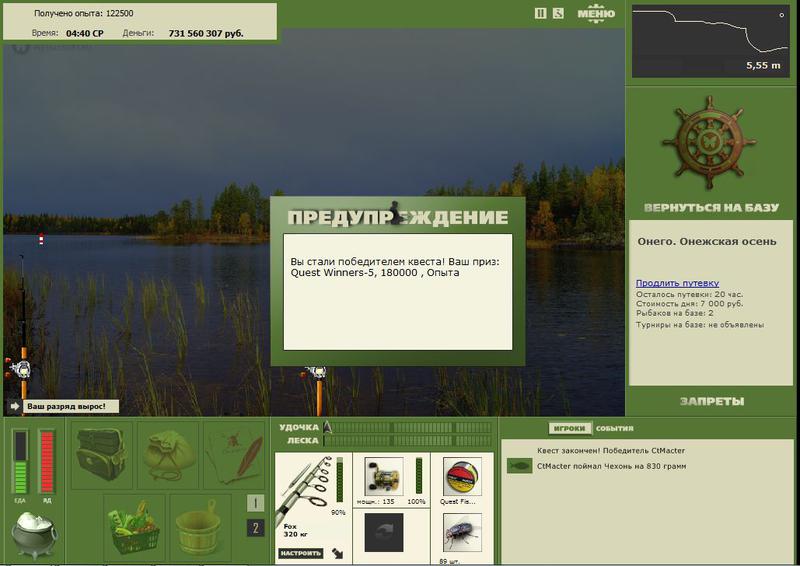Click the green ЕДА food level bar

[x=21, y=462]
